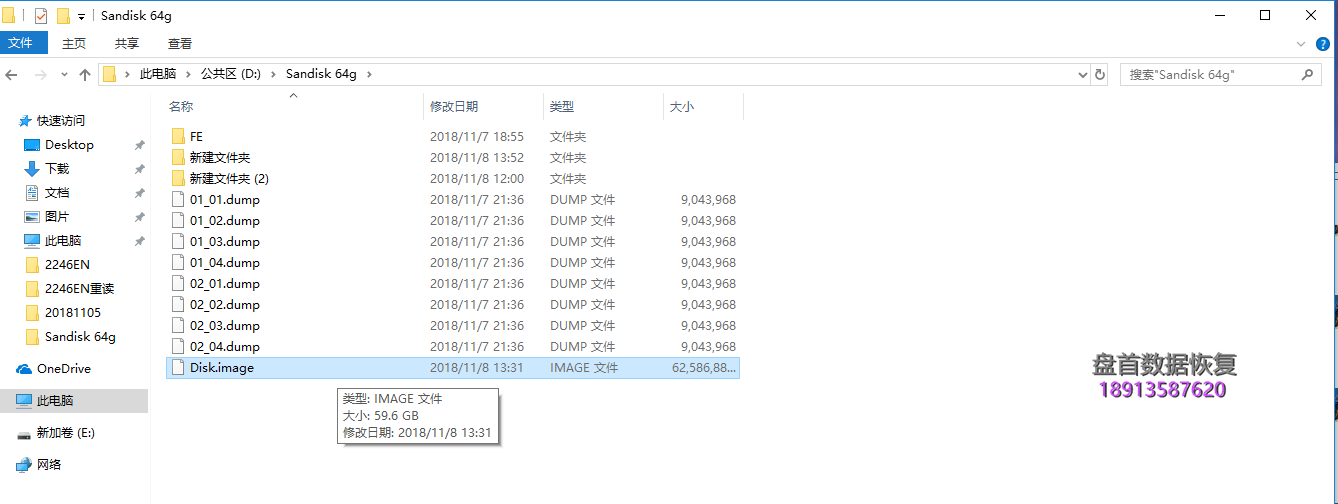
Task: Select 新加卷 (E:) drive in sidebar
Action: [x=66, y=433]
